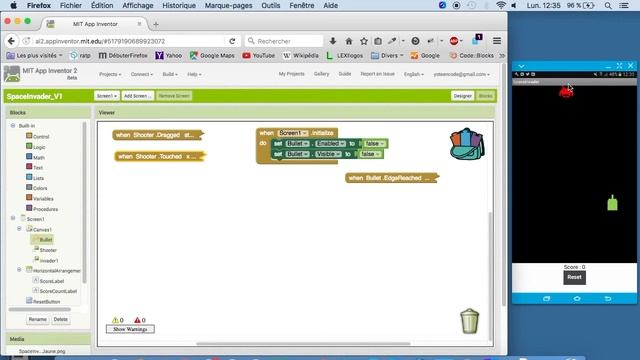Open the bookmarks list clipboard icon
Viewport: 640px width, 360px height.
pos(378,41)
